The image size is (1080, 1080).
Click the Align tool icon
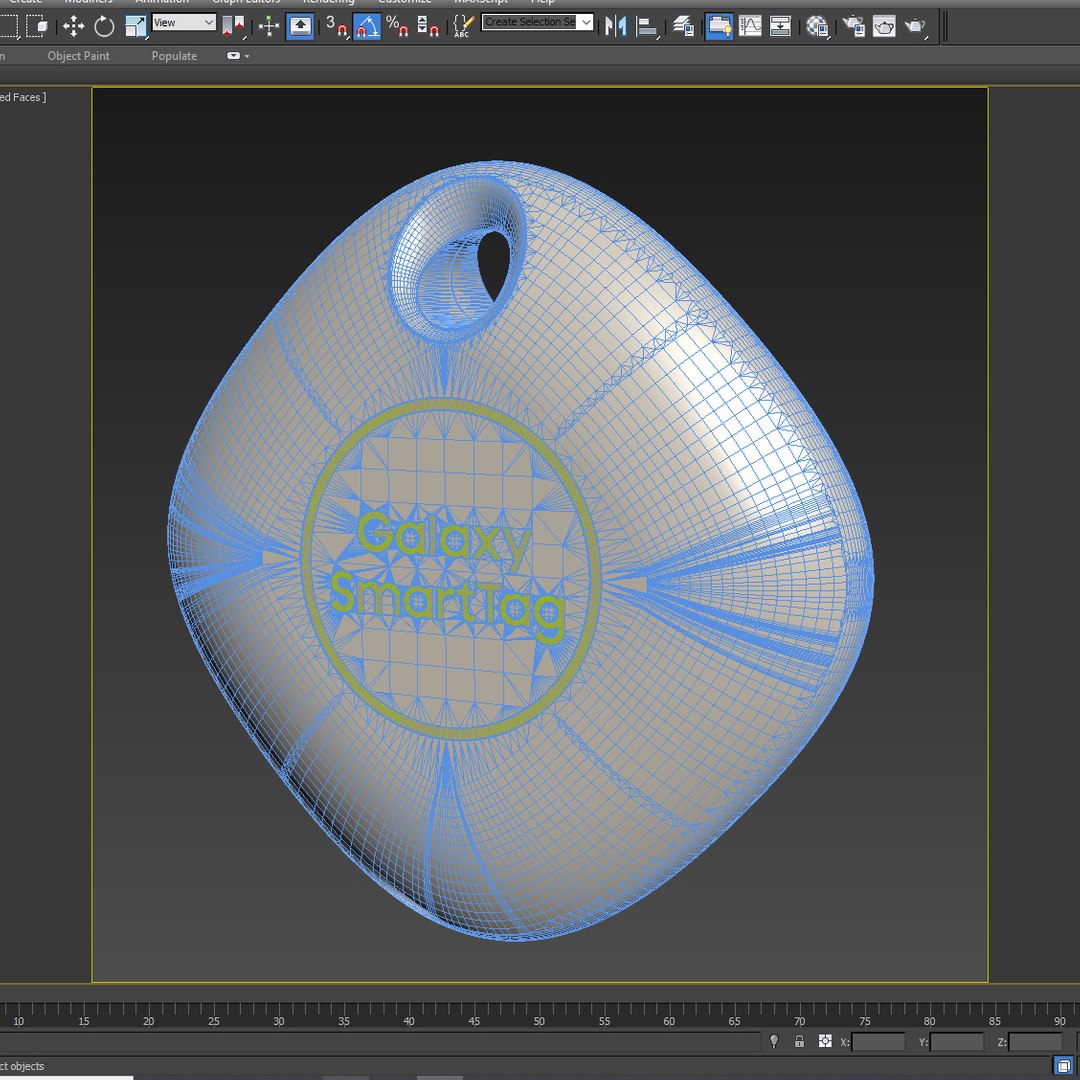tap(646, 26)
